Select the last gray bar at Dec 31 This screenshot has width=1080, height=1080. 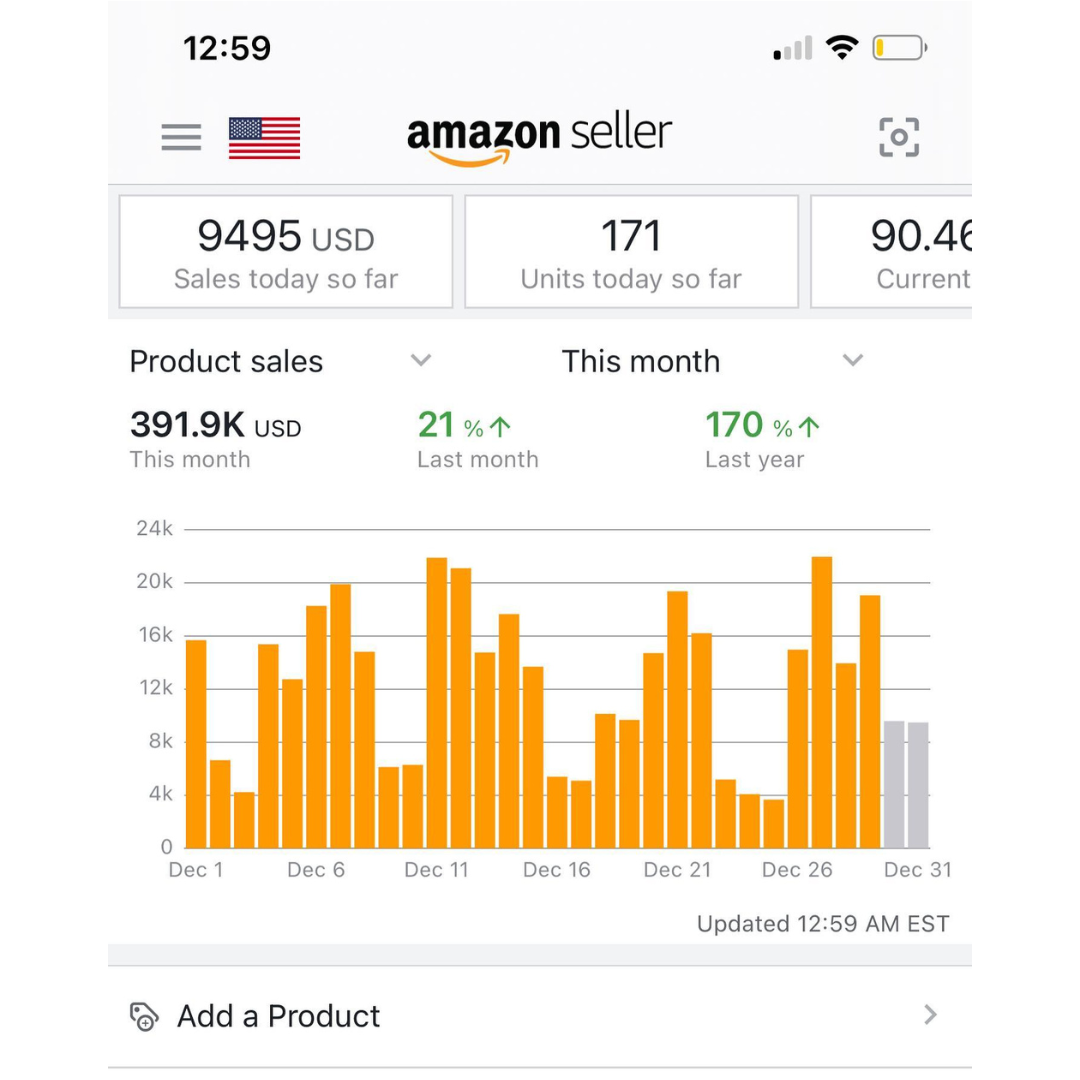(x=918, y=785)
